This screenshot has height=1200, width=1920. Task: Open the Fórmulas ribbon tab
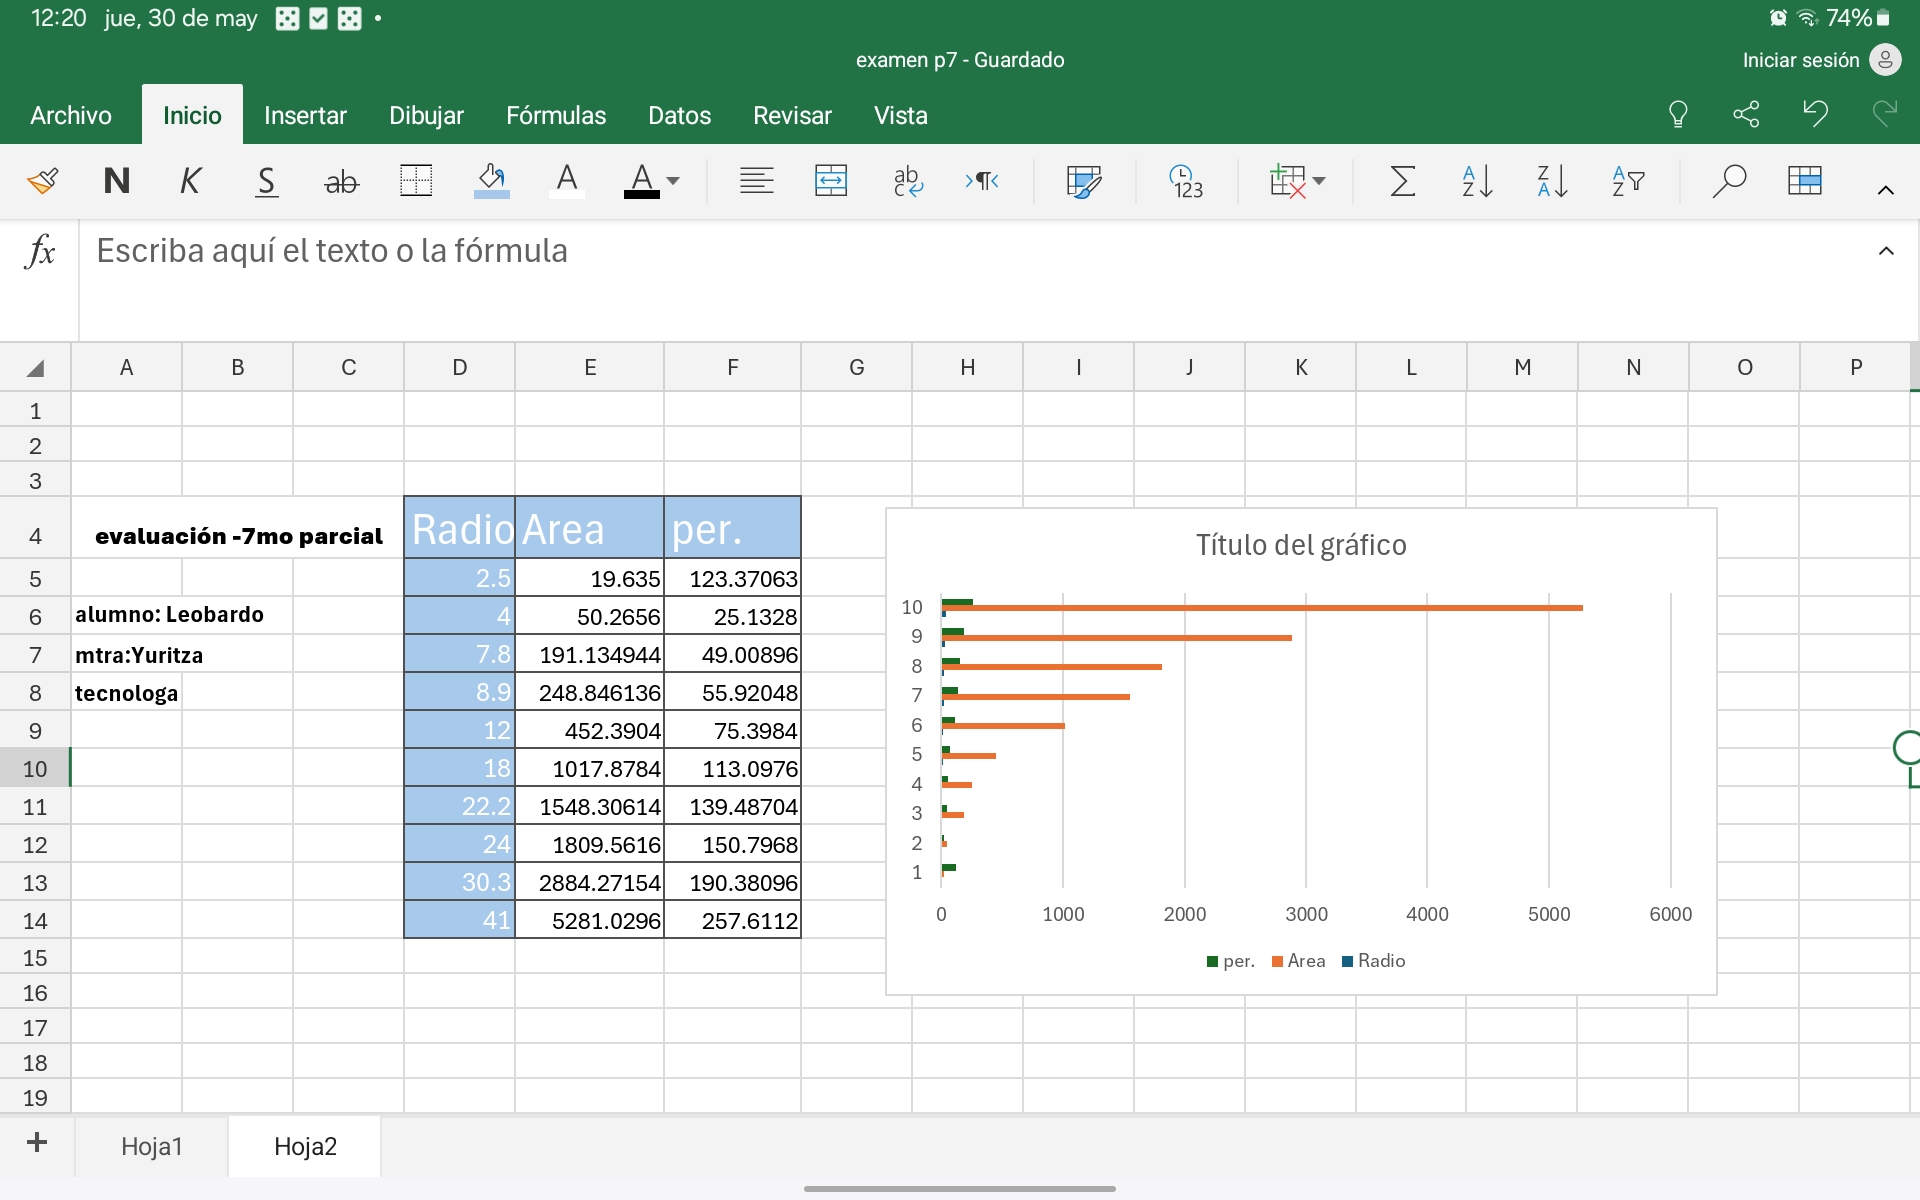point(555,115)
